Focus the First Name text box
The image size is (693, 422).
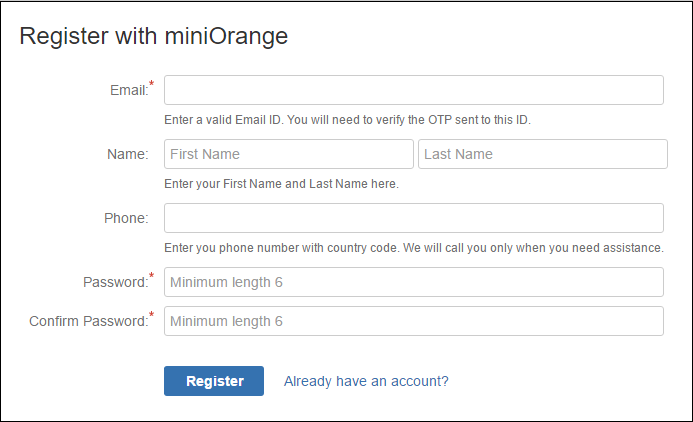[289, 154]
